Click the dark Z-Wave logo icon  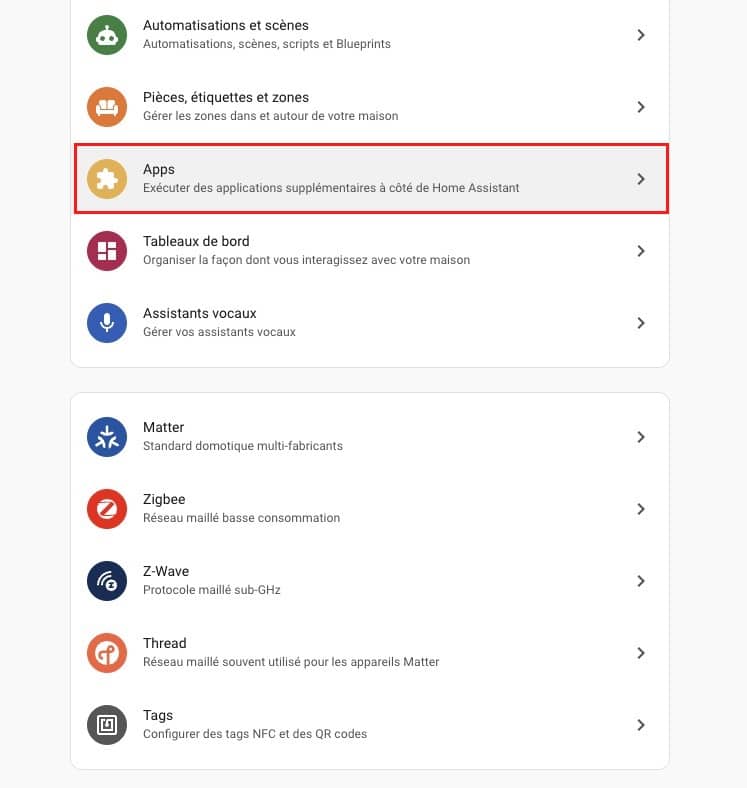pyautogui.click(x=106, y=581)
